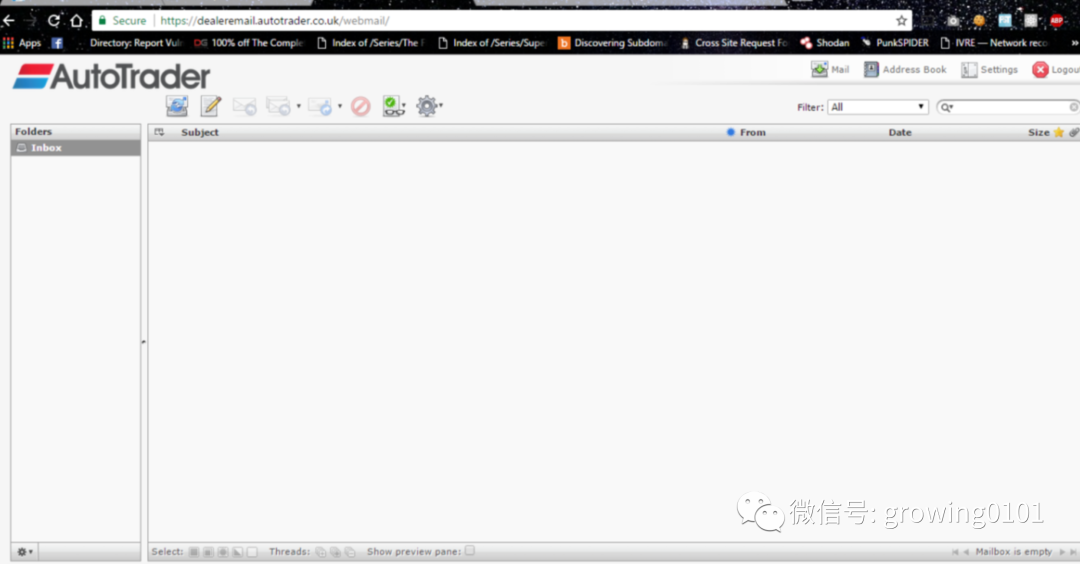Go to Settings in header
The image size is (1080, 564).
tap(990, 70)
